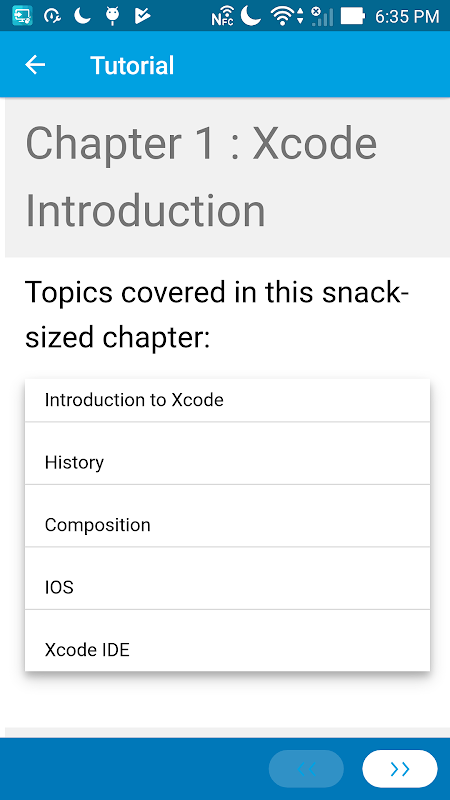Tap the checkmark task notification icon
This screenshot has width=450, height=800.
143,16
